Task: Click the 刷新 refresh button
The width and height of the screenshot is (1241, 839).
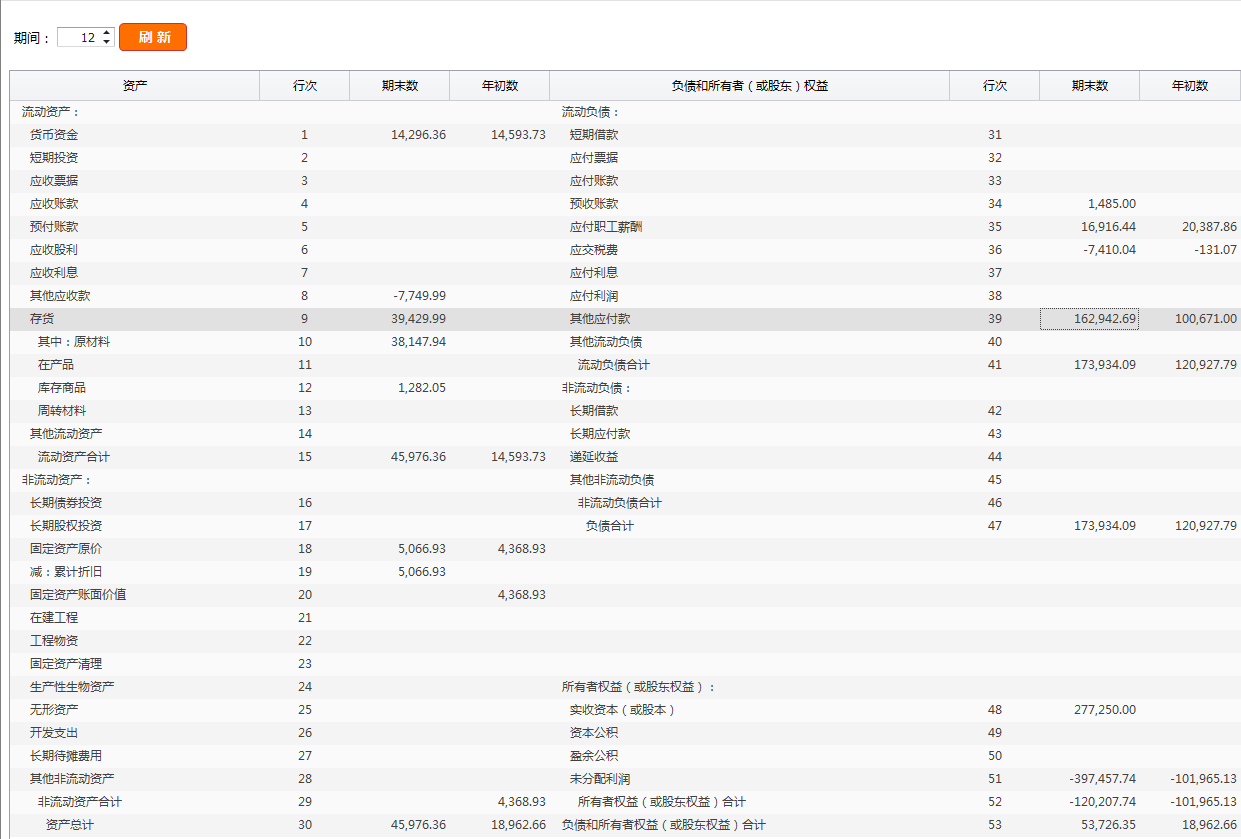Action: click(x=153, y=37)
